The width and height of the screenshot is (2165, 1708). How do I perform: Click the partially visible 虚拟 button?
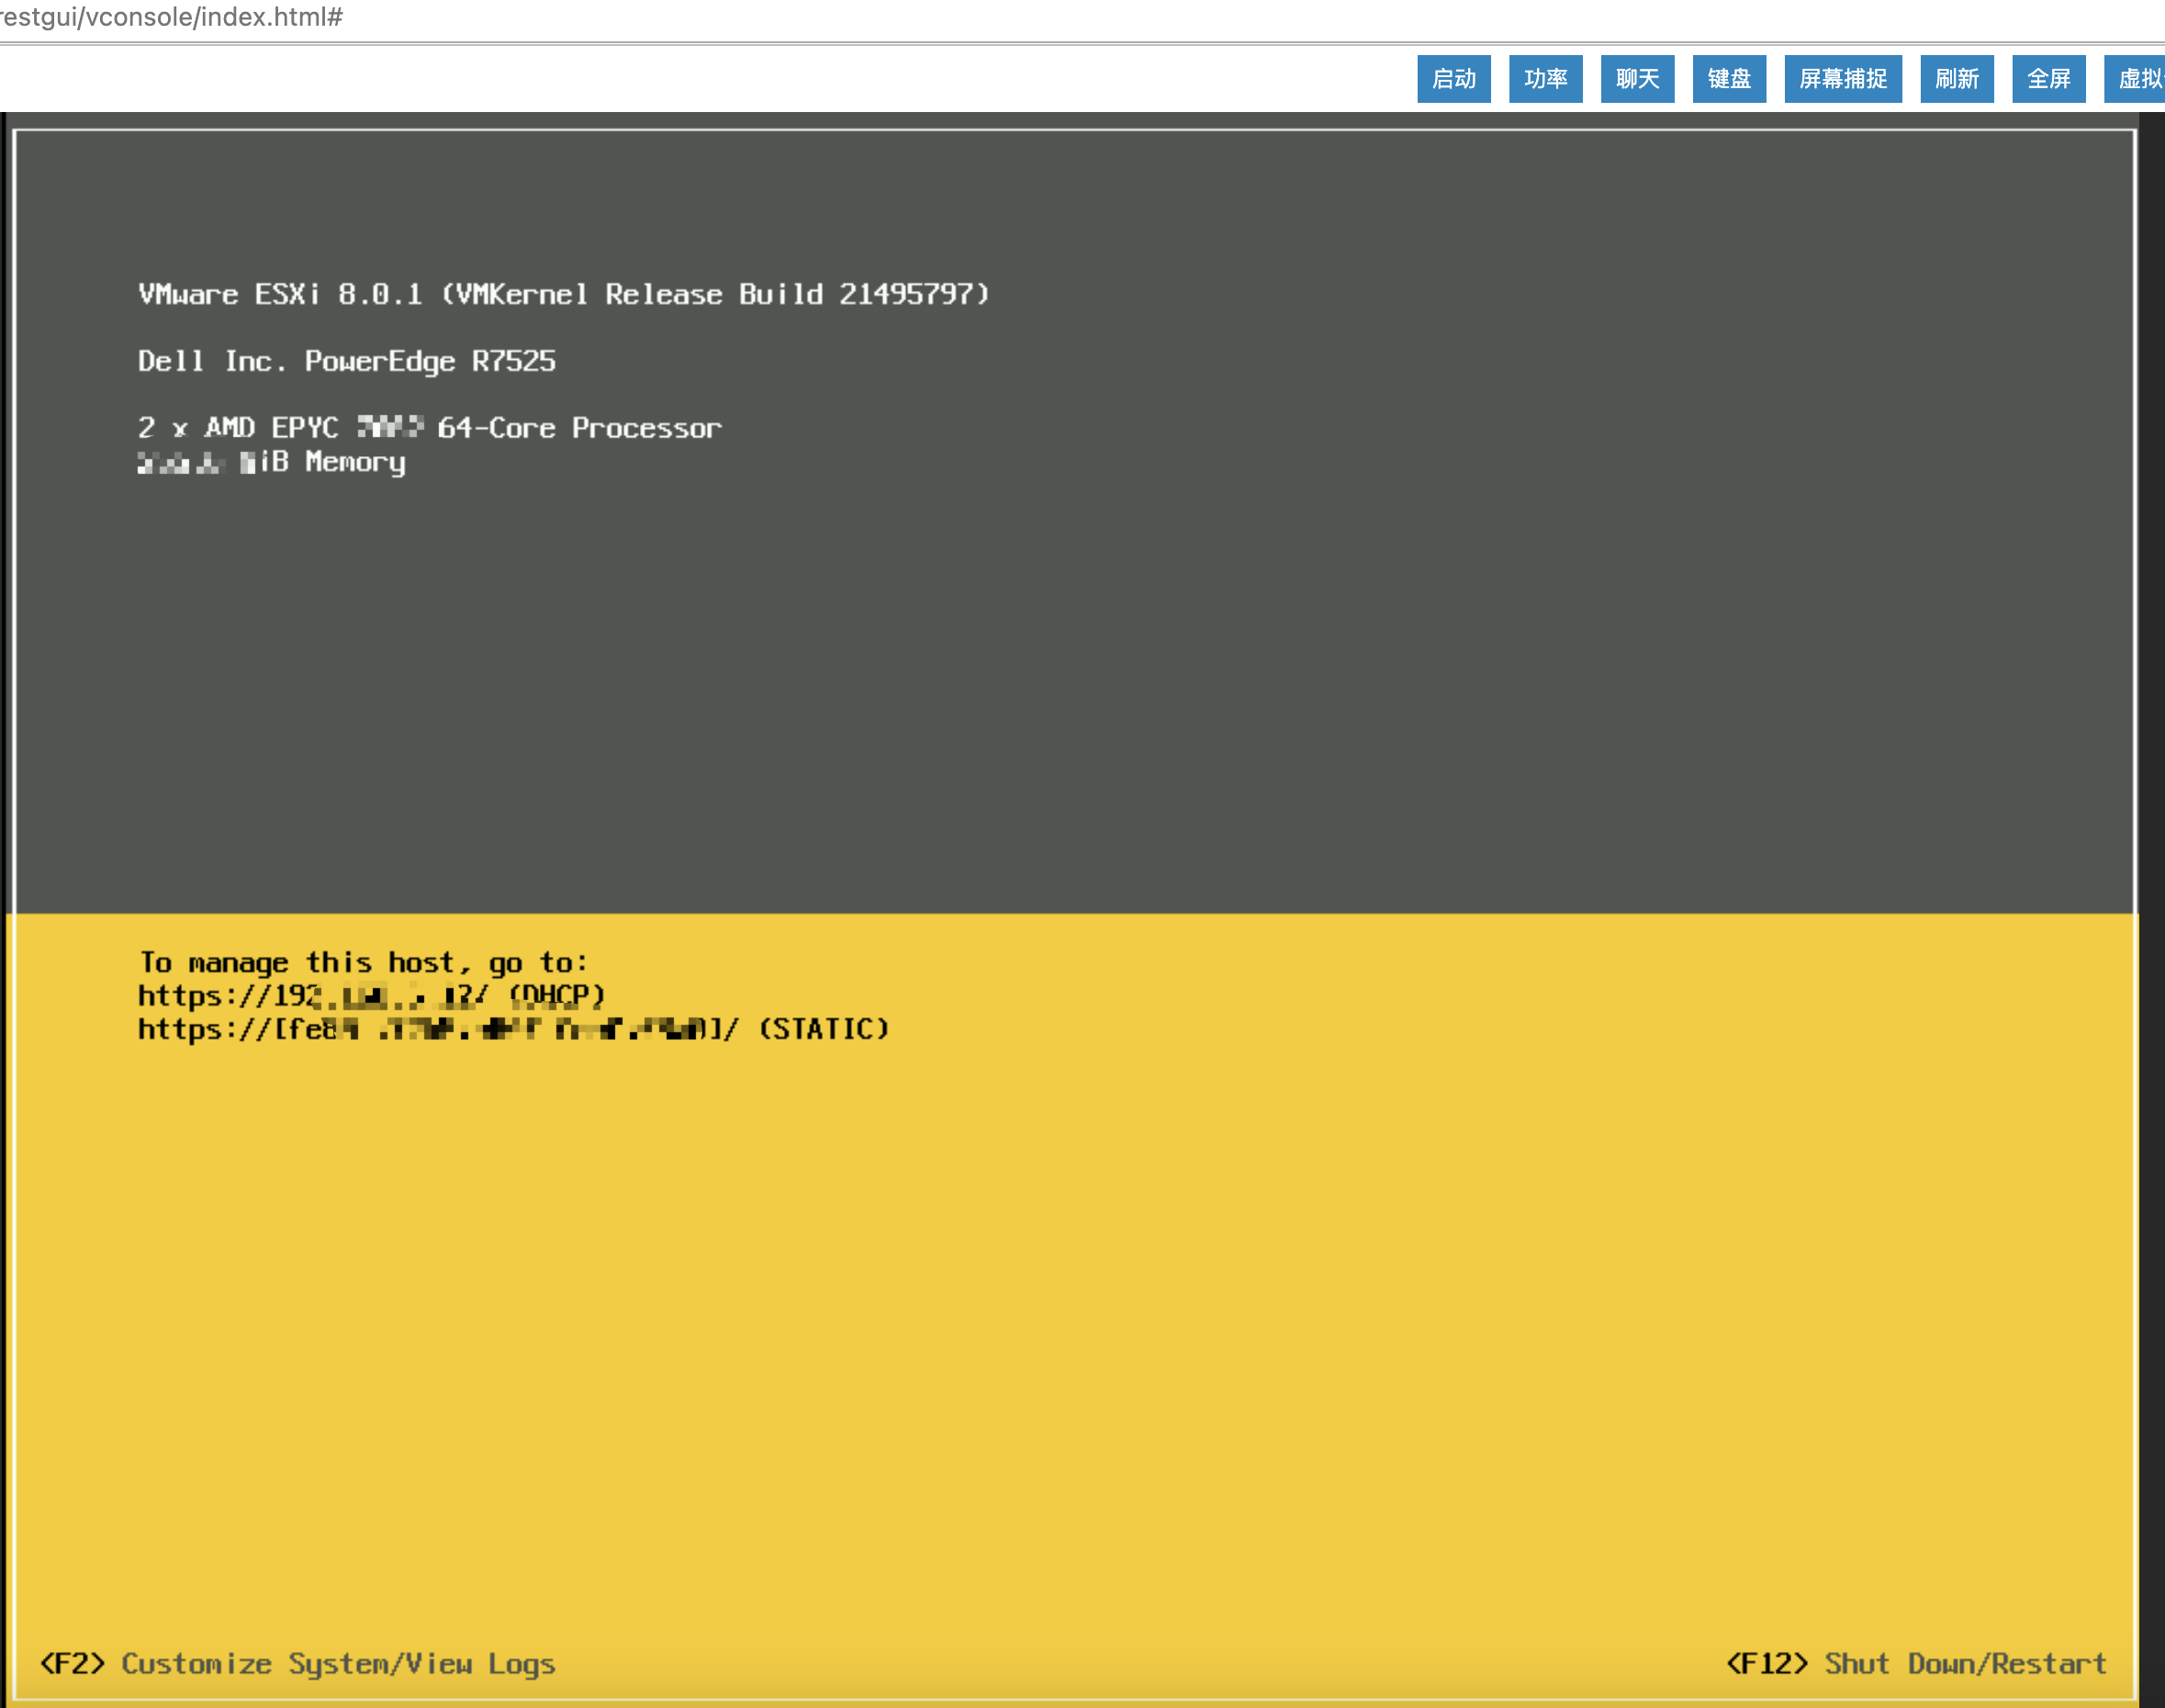click(2136, 79)
